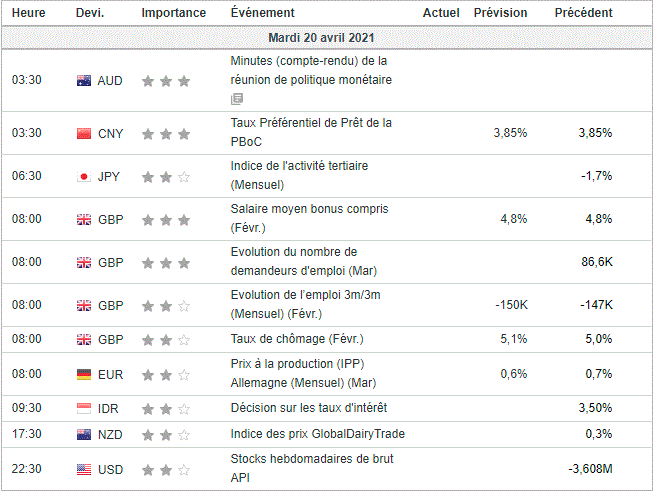Click the New Zealand flag next to NZD
This screenshot has height=491, width=655.
tap(84, 434)
